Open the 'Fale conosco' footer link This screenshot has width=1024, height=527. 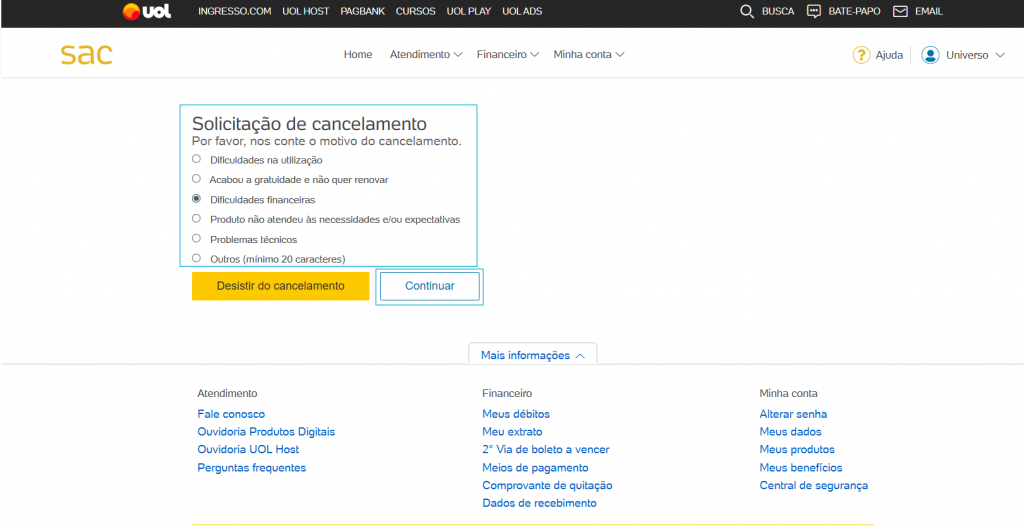[x=231, y=414]
